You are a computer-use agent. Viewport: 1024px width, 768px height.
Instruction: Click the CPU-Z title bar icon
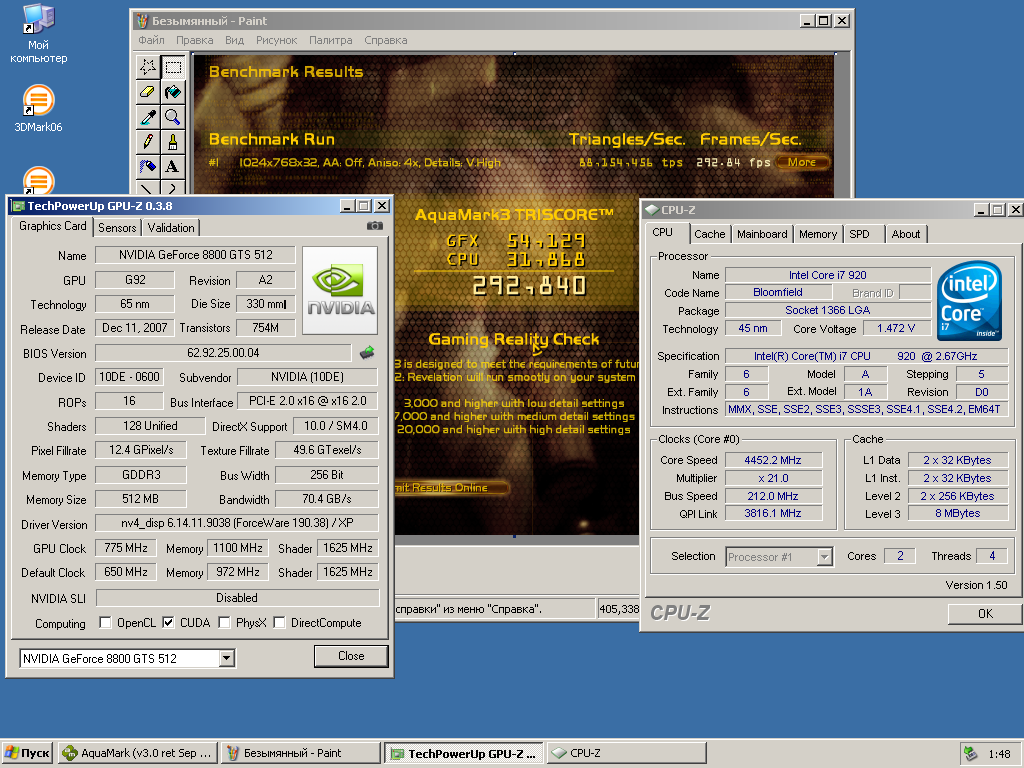651,210
